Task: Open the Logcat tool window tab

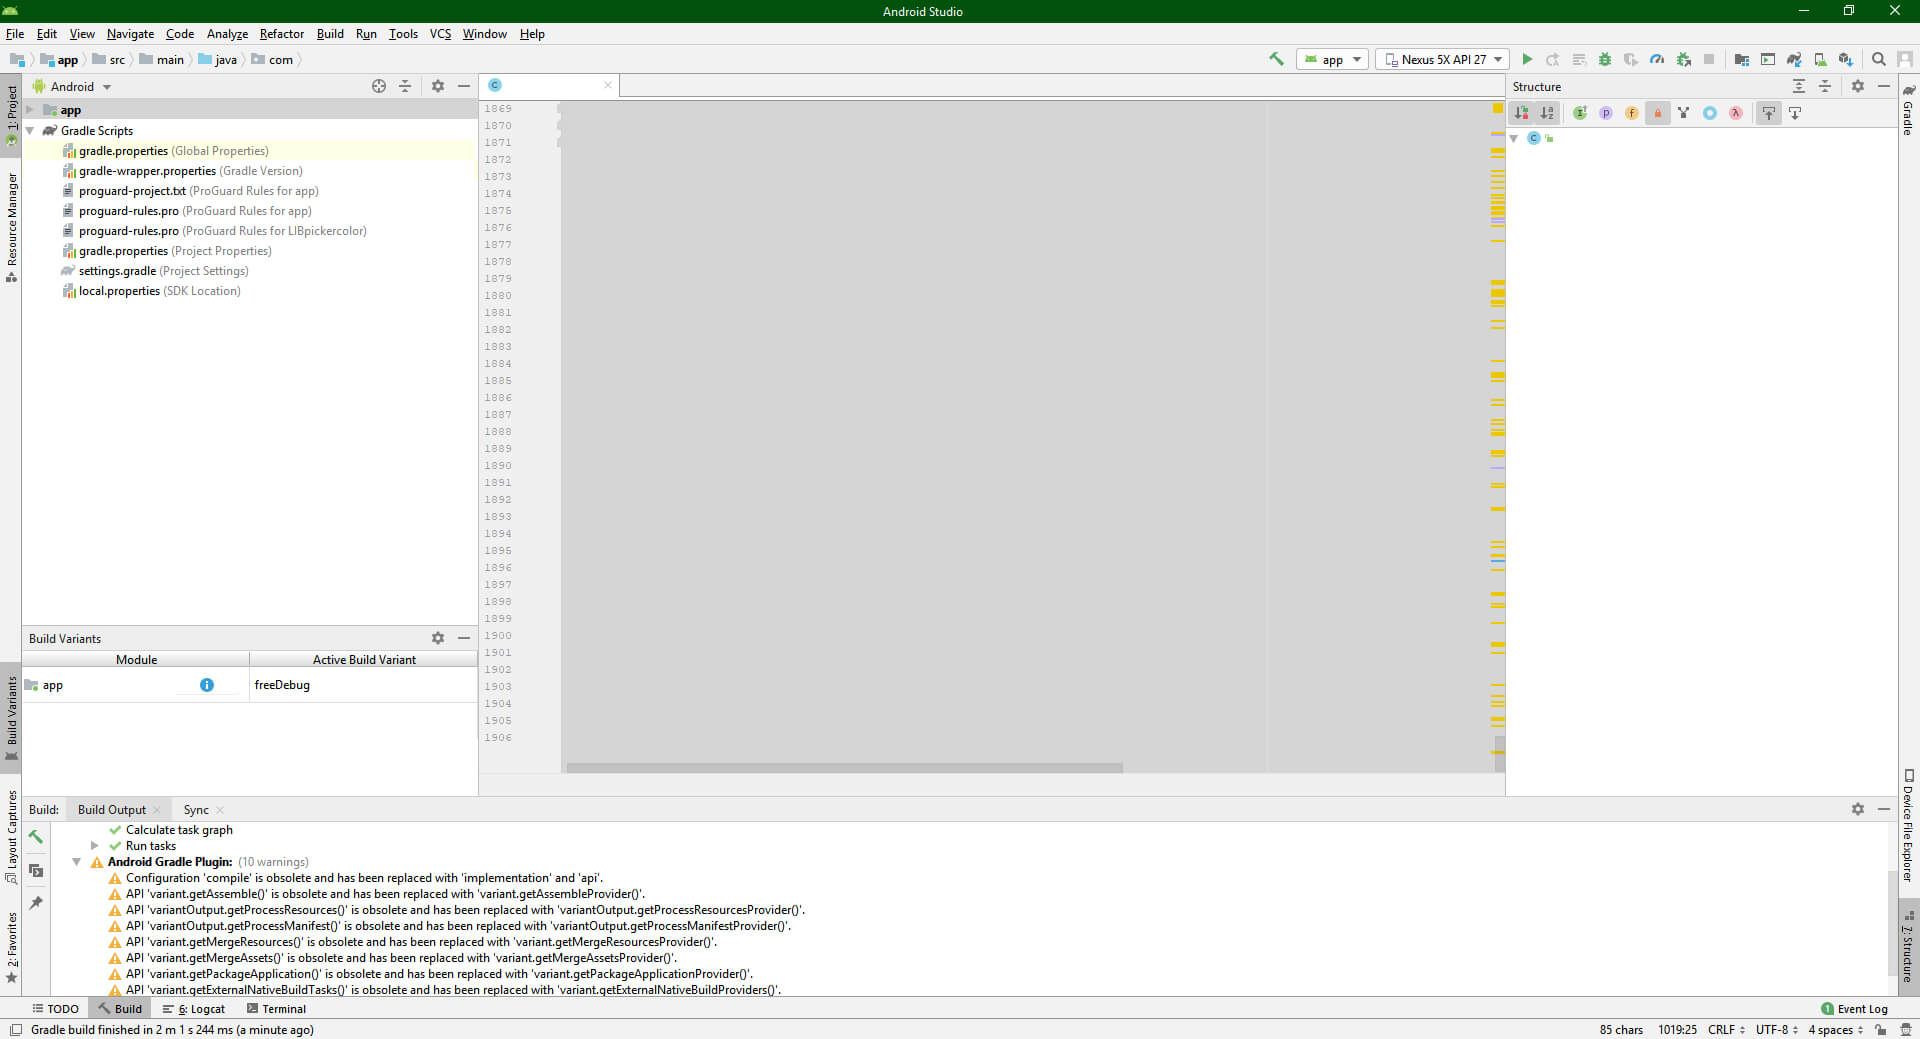Action: [x=194, y=1009]
